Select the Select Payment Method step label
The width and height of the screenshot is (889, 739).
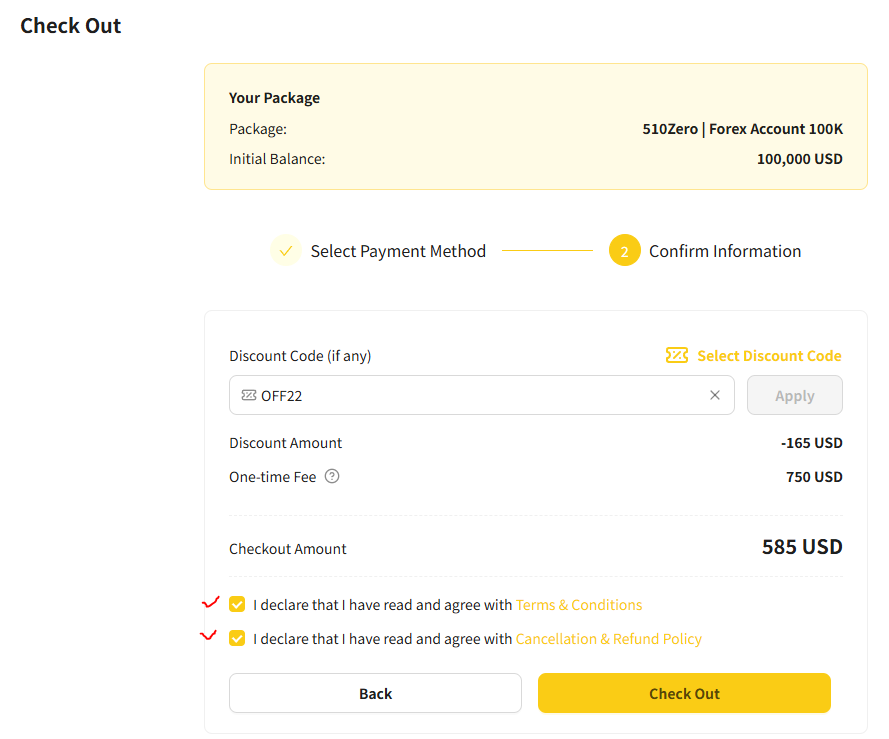398,251
